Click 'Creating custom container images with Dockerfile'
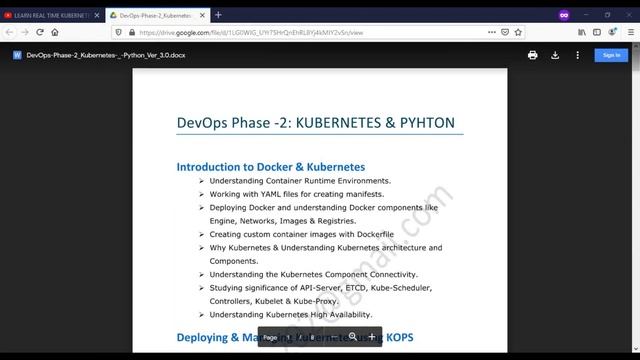Image resolution: width=640 pixels, height=360 pixels. click(302, 234)
